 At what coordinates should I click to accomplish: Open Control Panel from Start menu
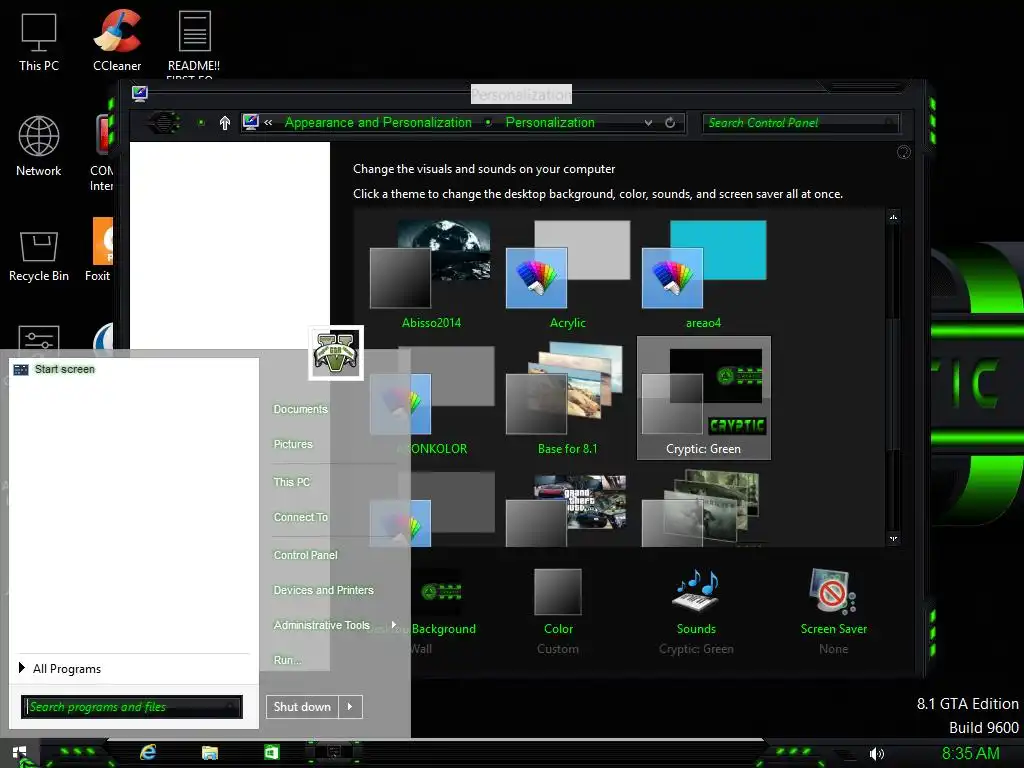coord(305,555)
